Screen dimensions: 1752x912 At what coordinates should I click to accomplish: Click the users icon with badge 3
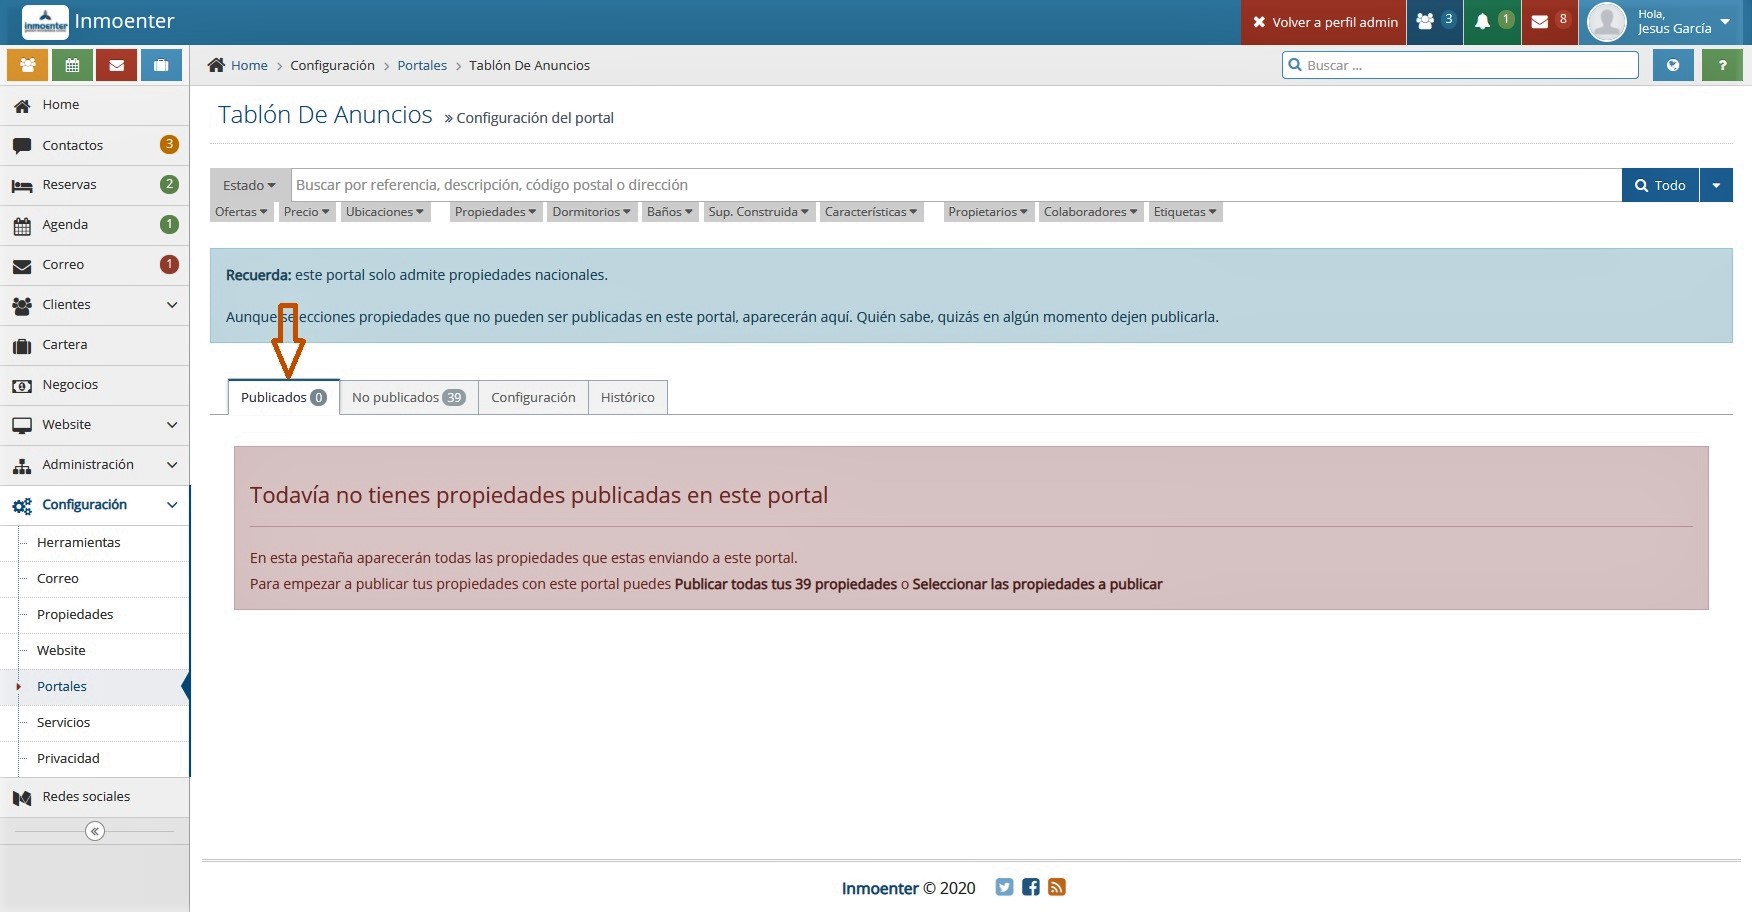(1435, 22)
